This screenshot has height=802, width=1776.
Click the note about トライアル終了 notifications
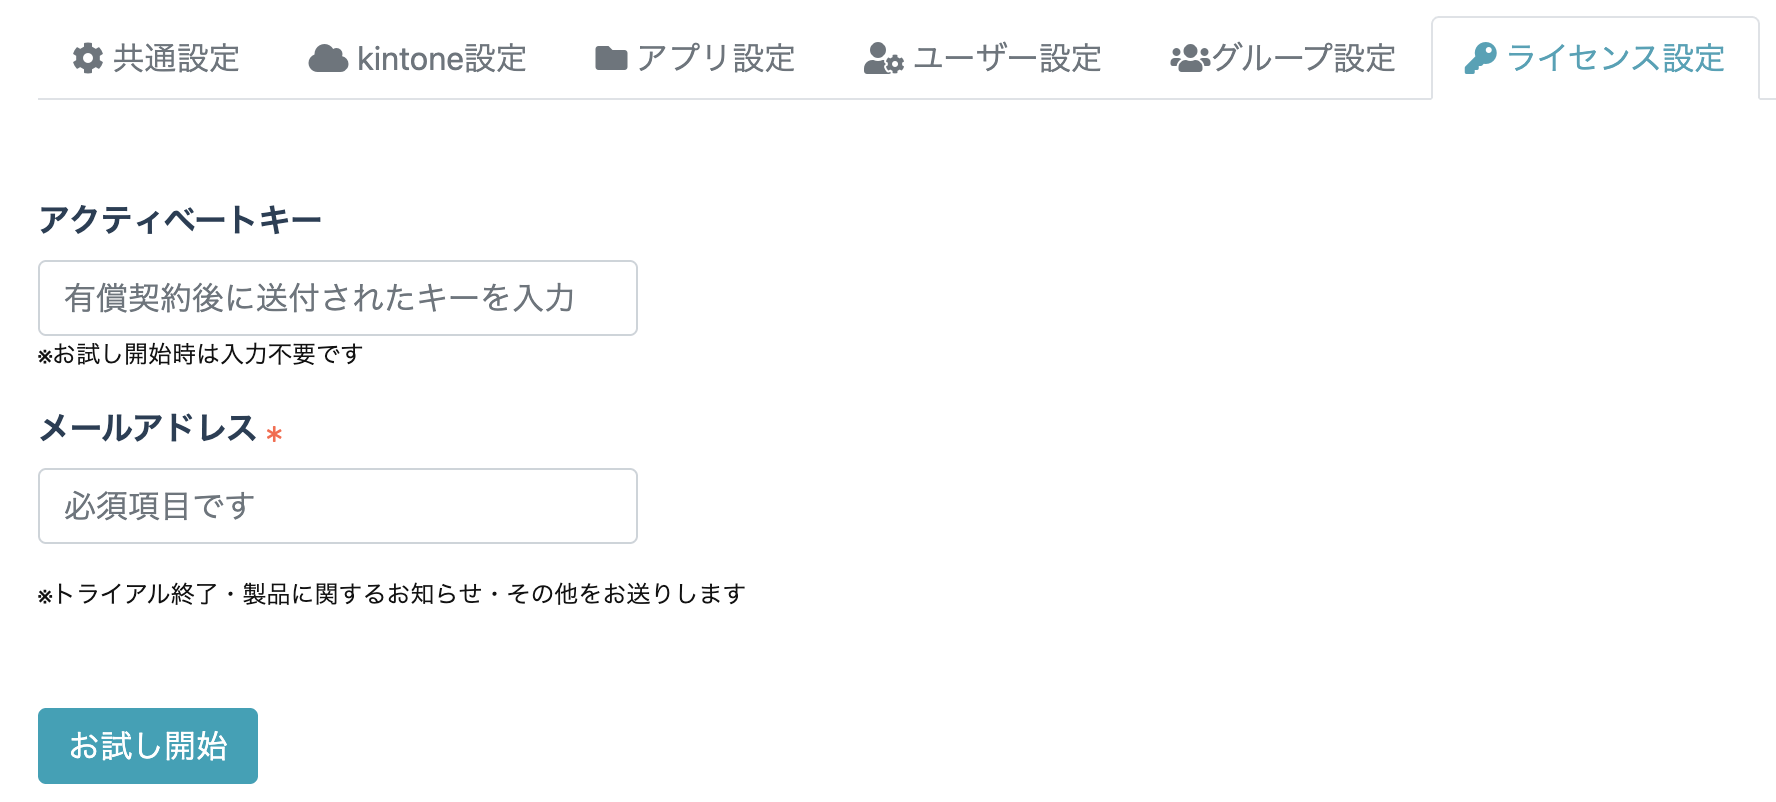pyautogui.click(x=392, y=594)
